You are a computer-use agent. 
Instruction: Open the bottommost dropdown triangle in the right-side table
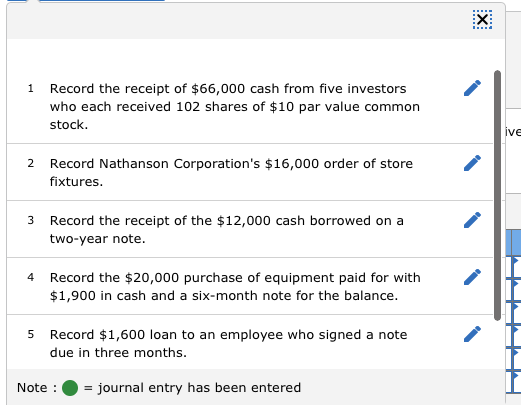[516, 375]
